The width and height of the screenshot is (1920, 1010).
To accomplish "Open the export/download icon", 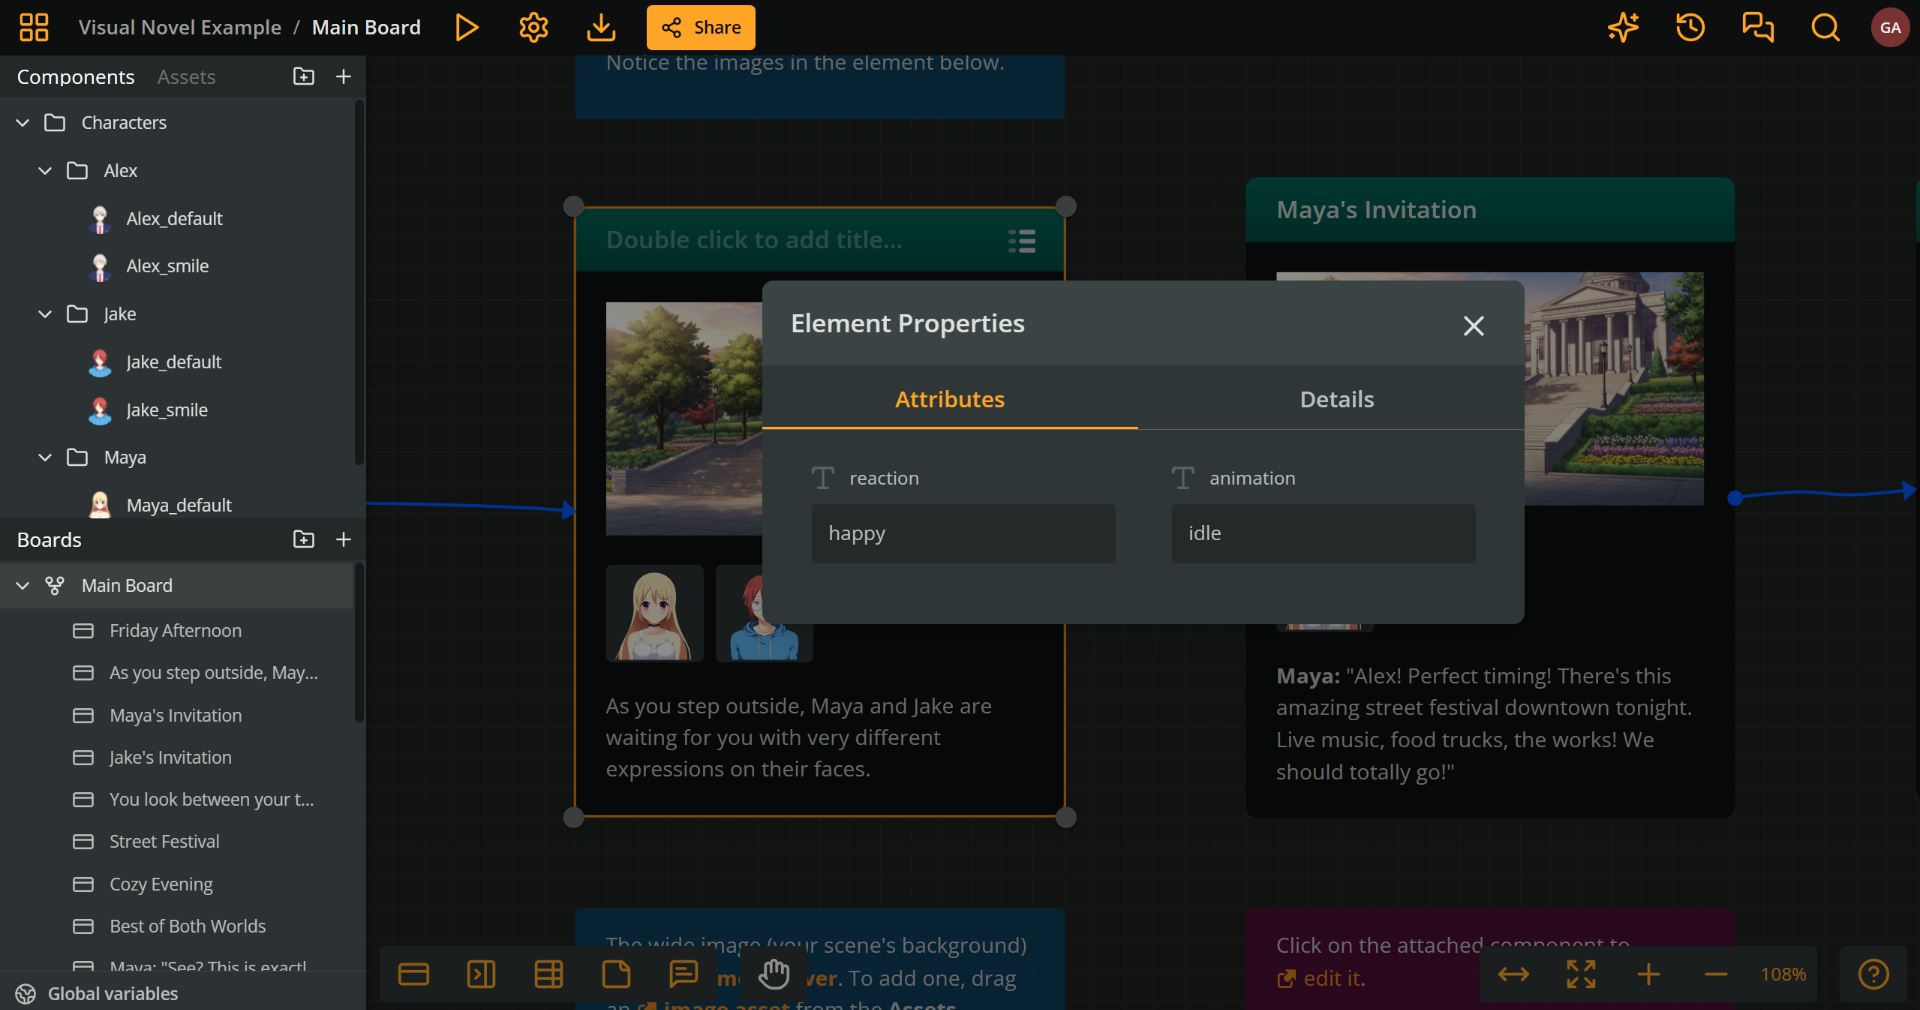I will click(x=600, y=27).
